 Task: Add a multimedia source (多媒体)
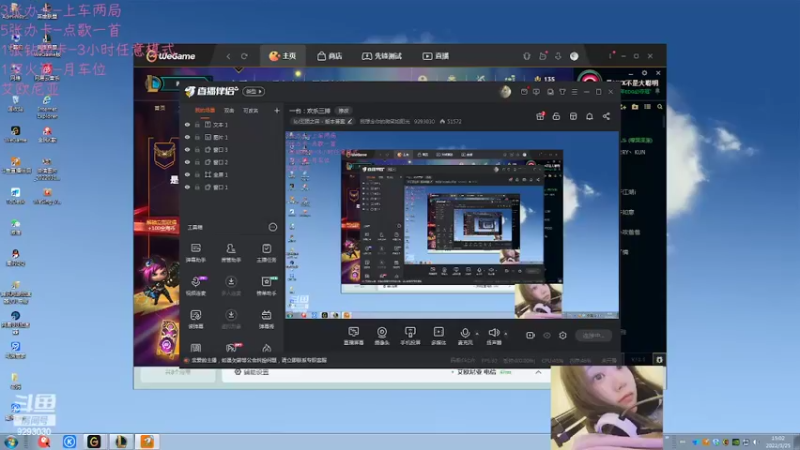438,336
